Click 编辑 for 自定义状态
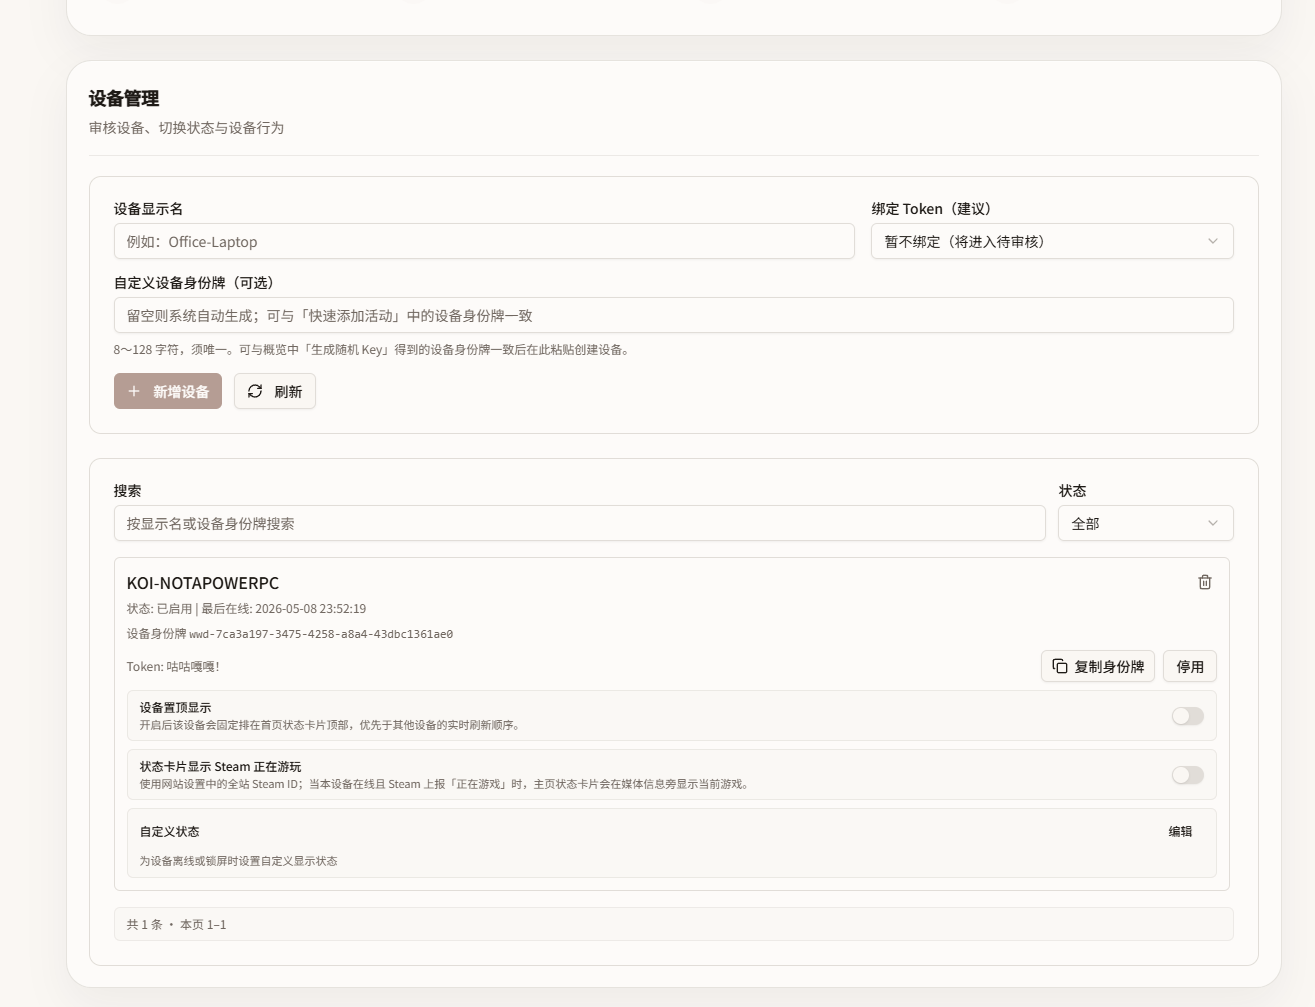 coord(1180,831)
